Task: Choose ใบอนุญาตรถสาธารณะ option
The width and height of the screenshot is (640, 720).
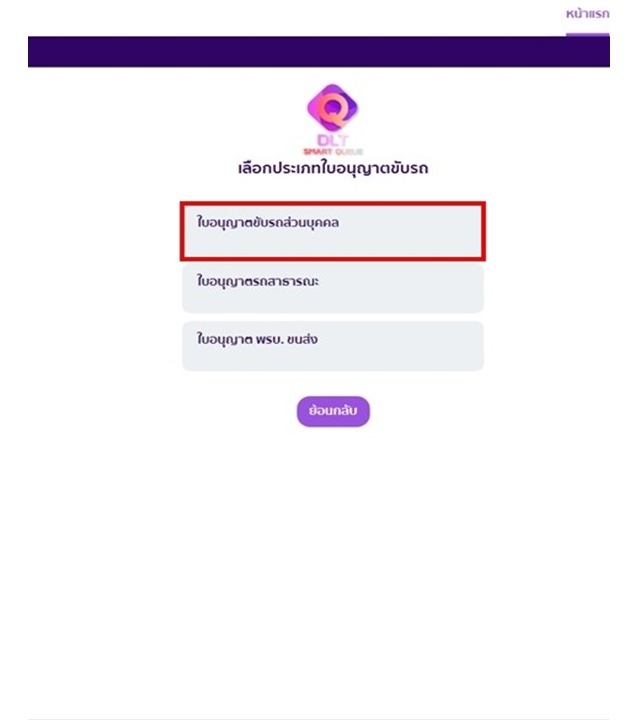Action: (333, 288)
